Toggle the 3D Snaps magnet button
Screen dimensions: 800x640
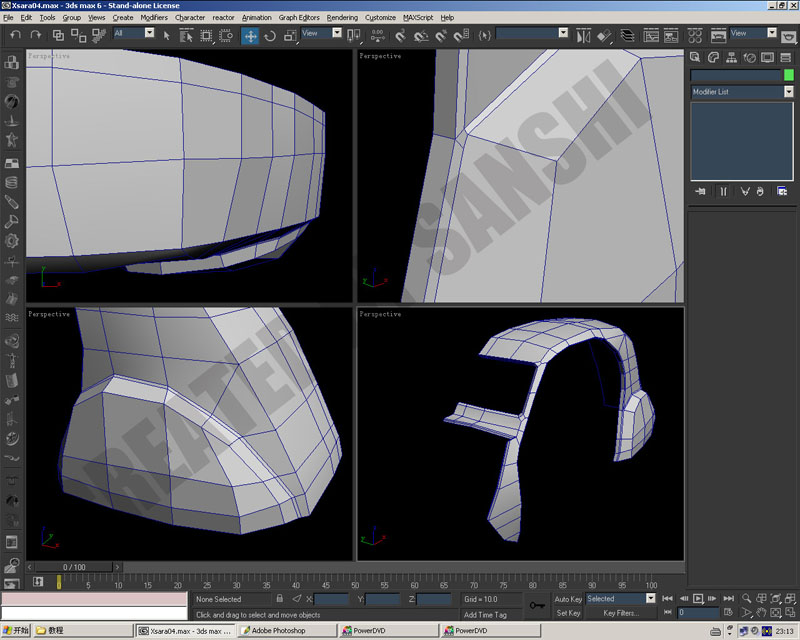click(x=401, y=36)
